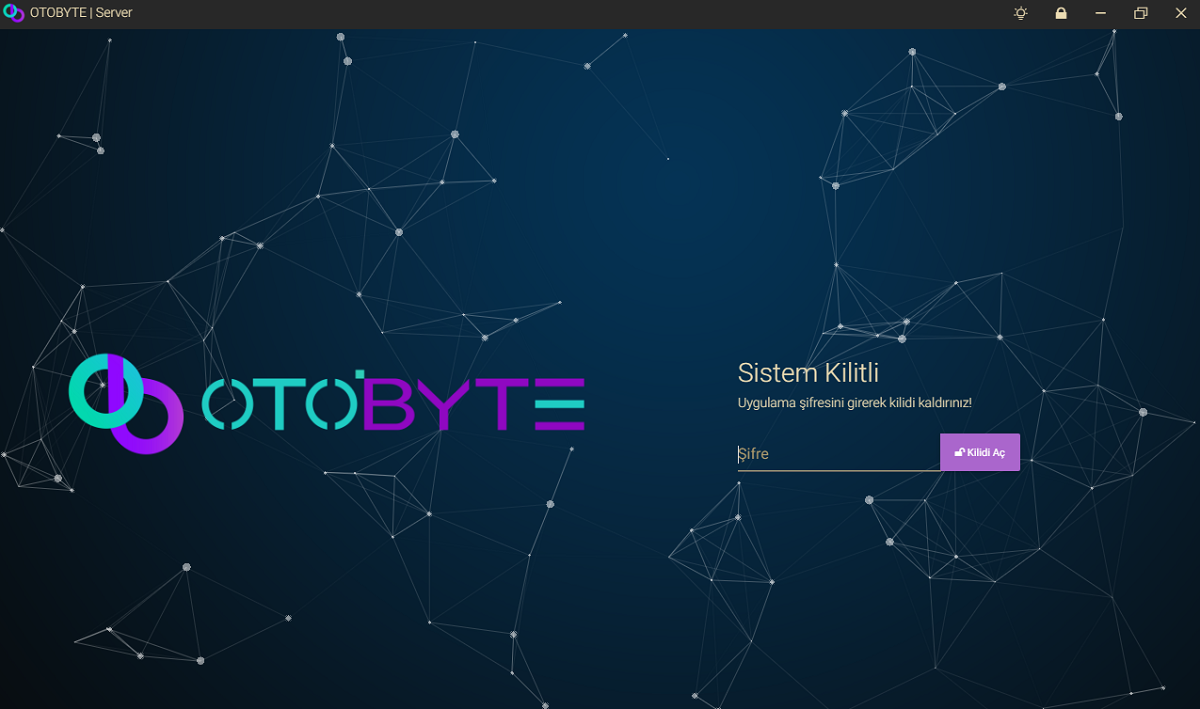Click the purple BYTE wordmark letters
1200x709 pixels.
click(472, 404)
